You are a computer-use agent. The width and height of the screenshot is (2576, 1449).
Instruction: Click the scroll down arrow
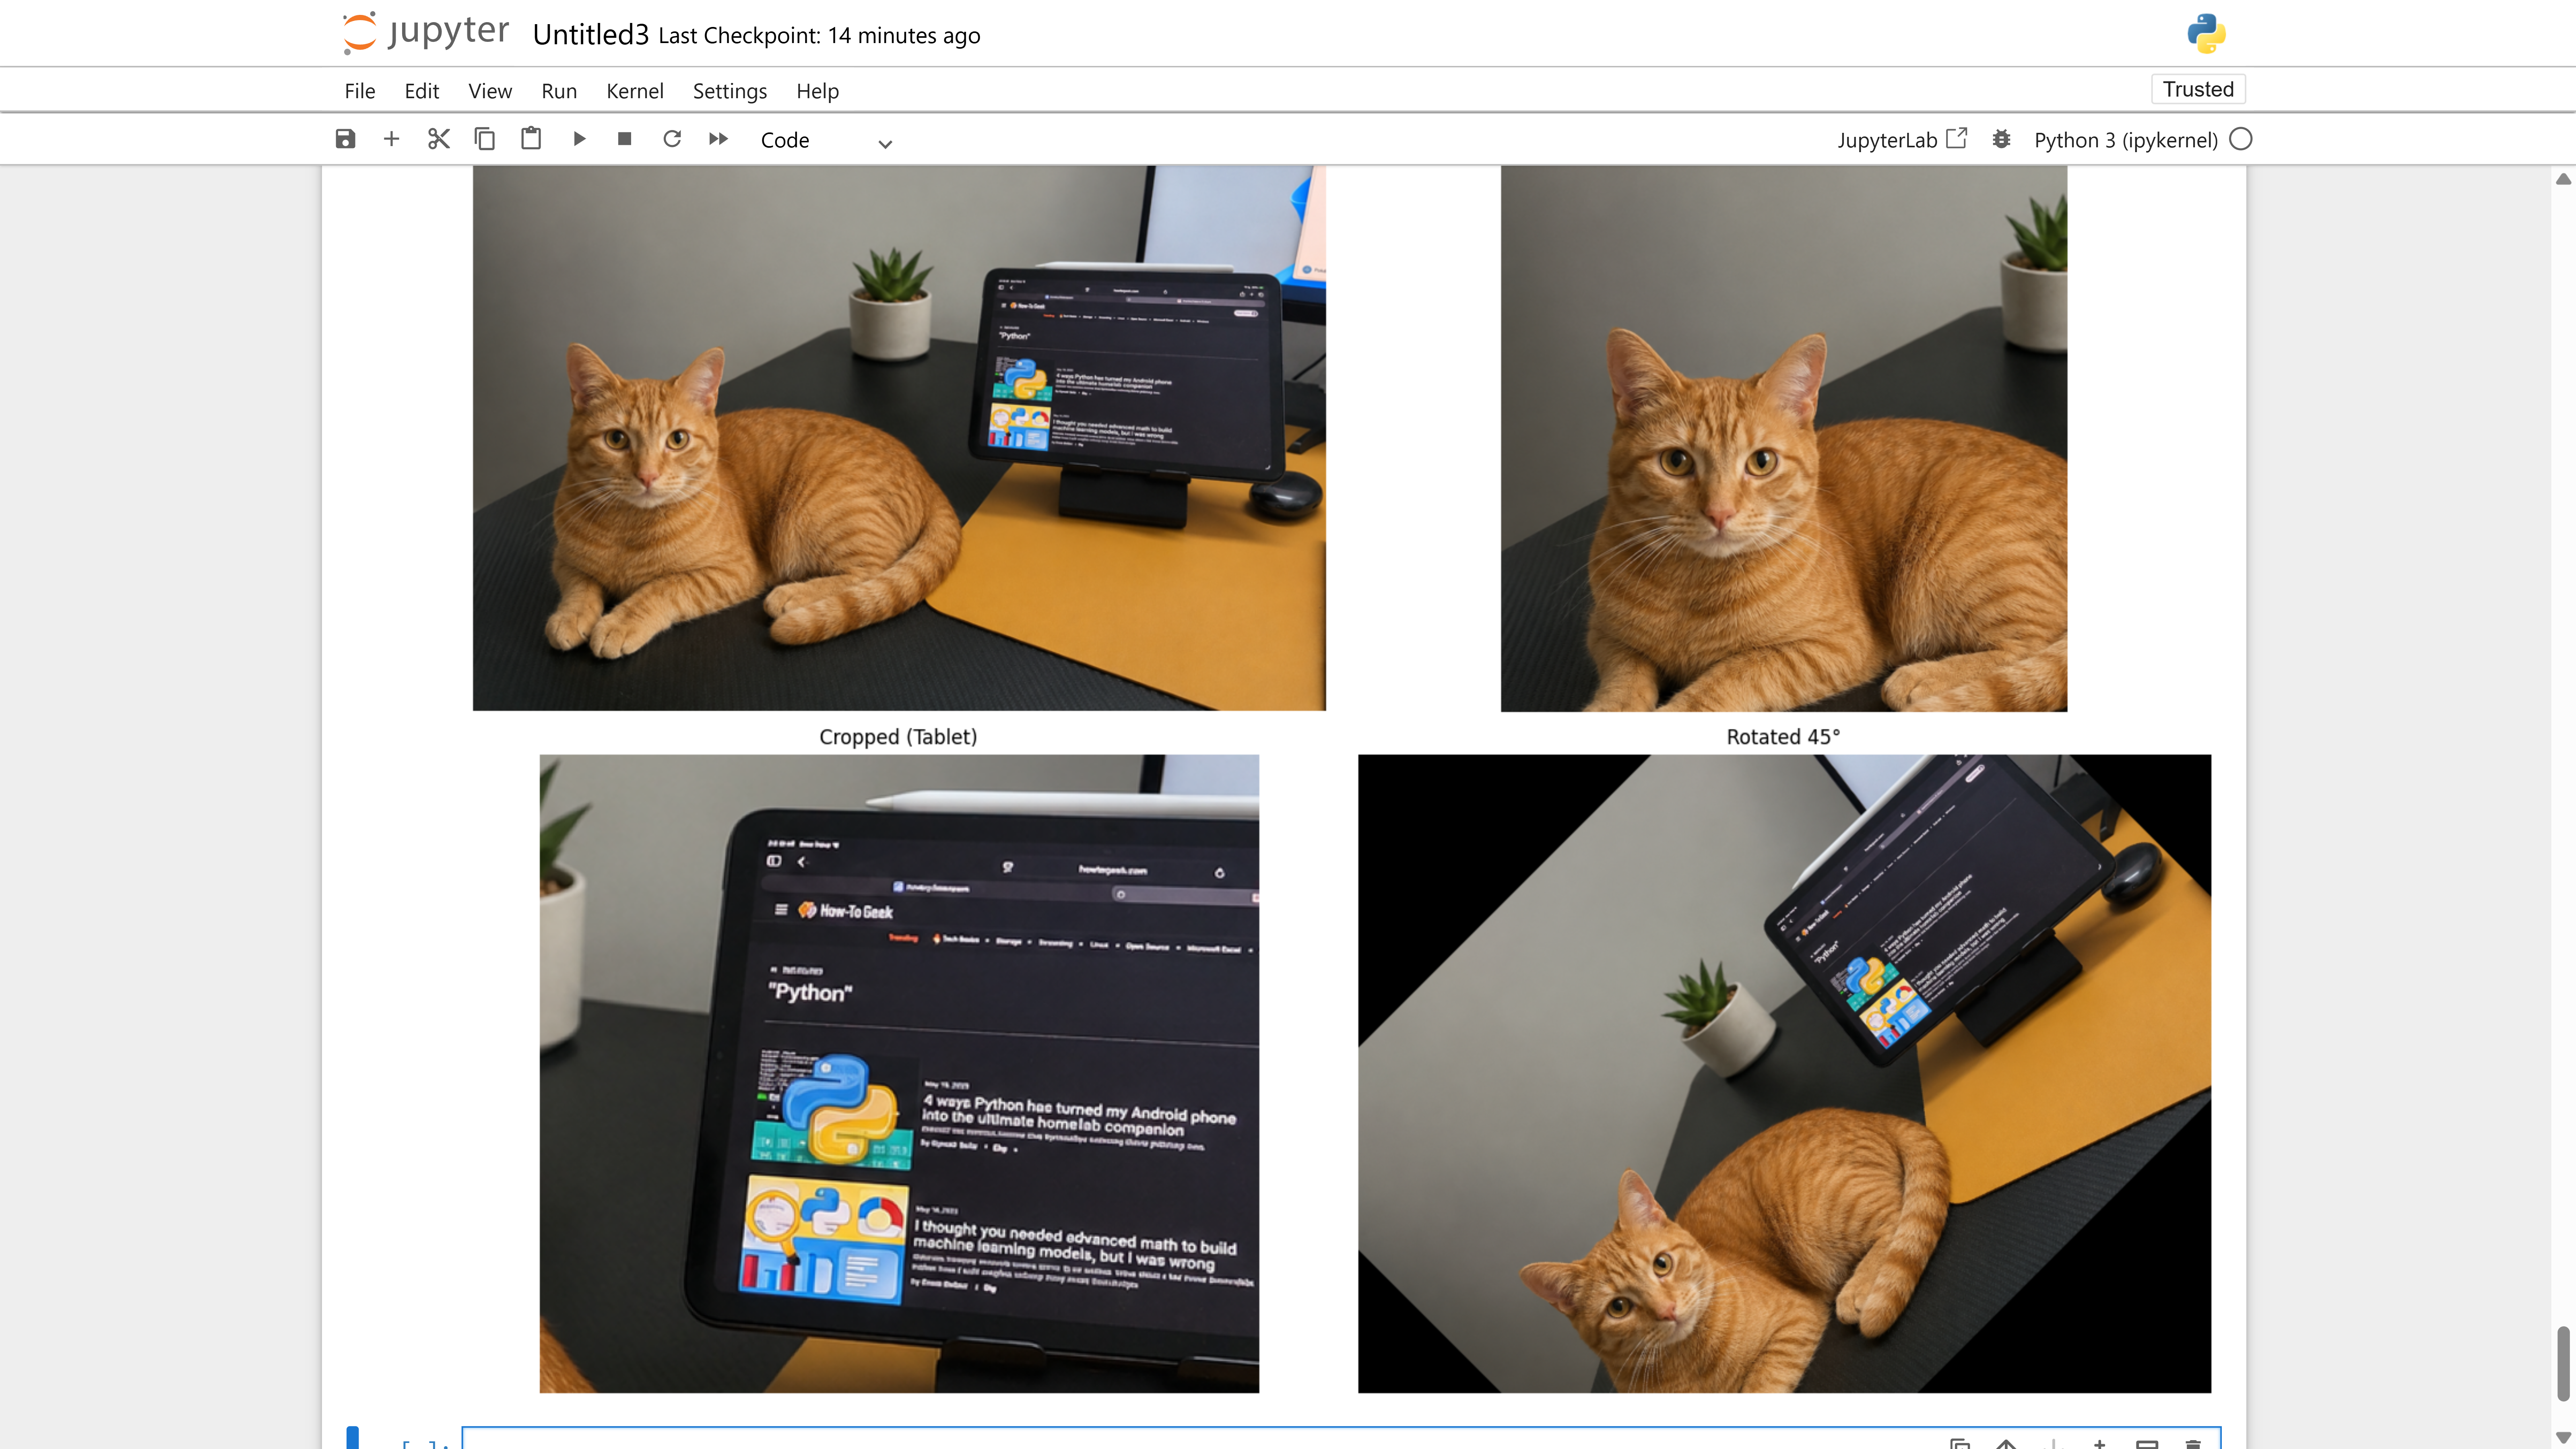(x=2563, y=1438)
